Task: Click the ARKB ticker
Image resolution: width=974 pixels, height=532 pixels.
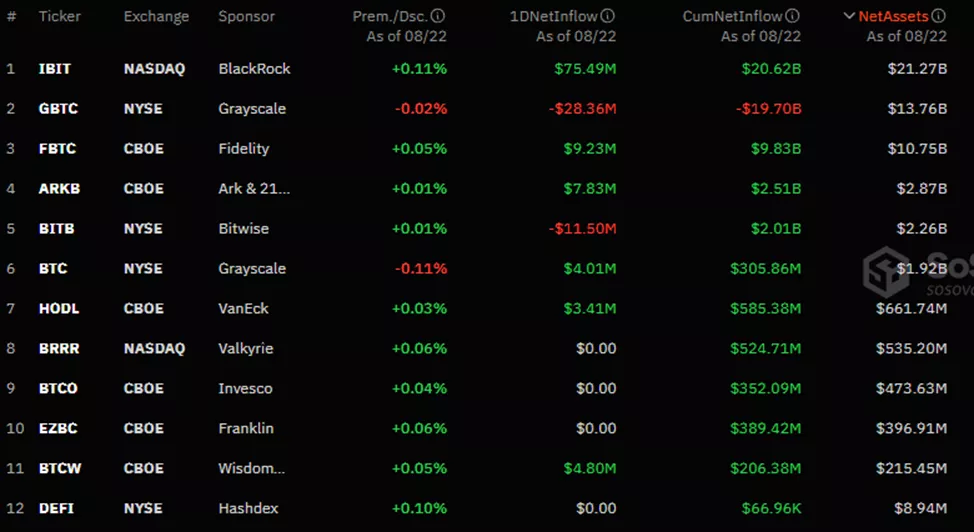Action: (58, 189)
